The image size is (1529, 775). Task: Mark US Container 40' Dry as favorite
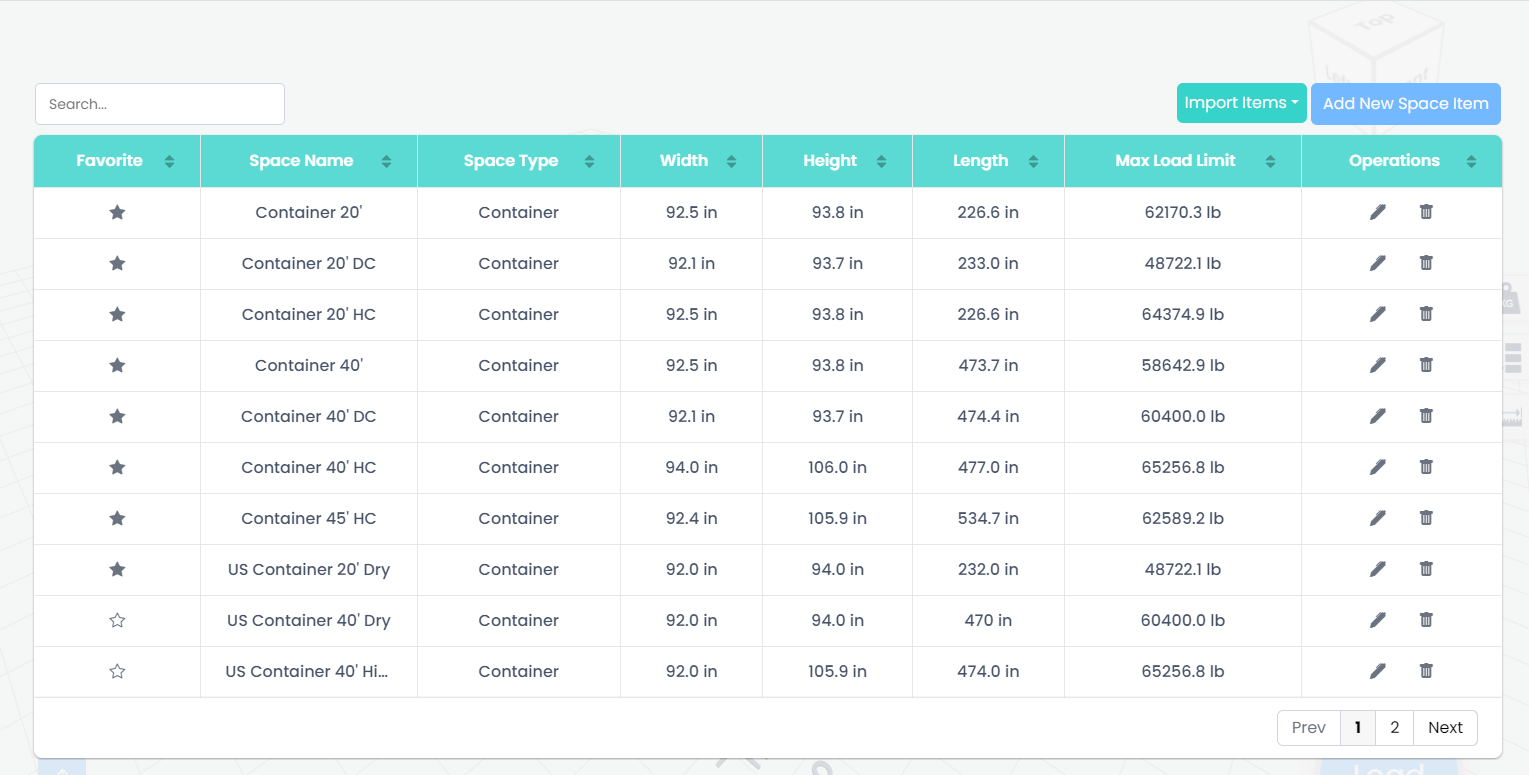coord(117,620)
